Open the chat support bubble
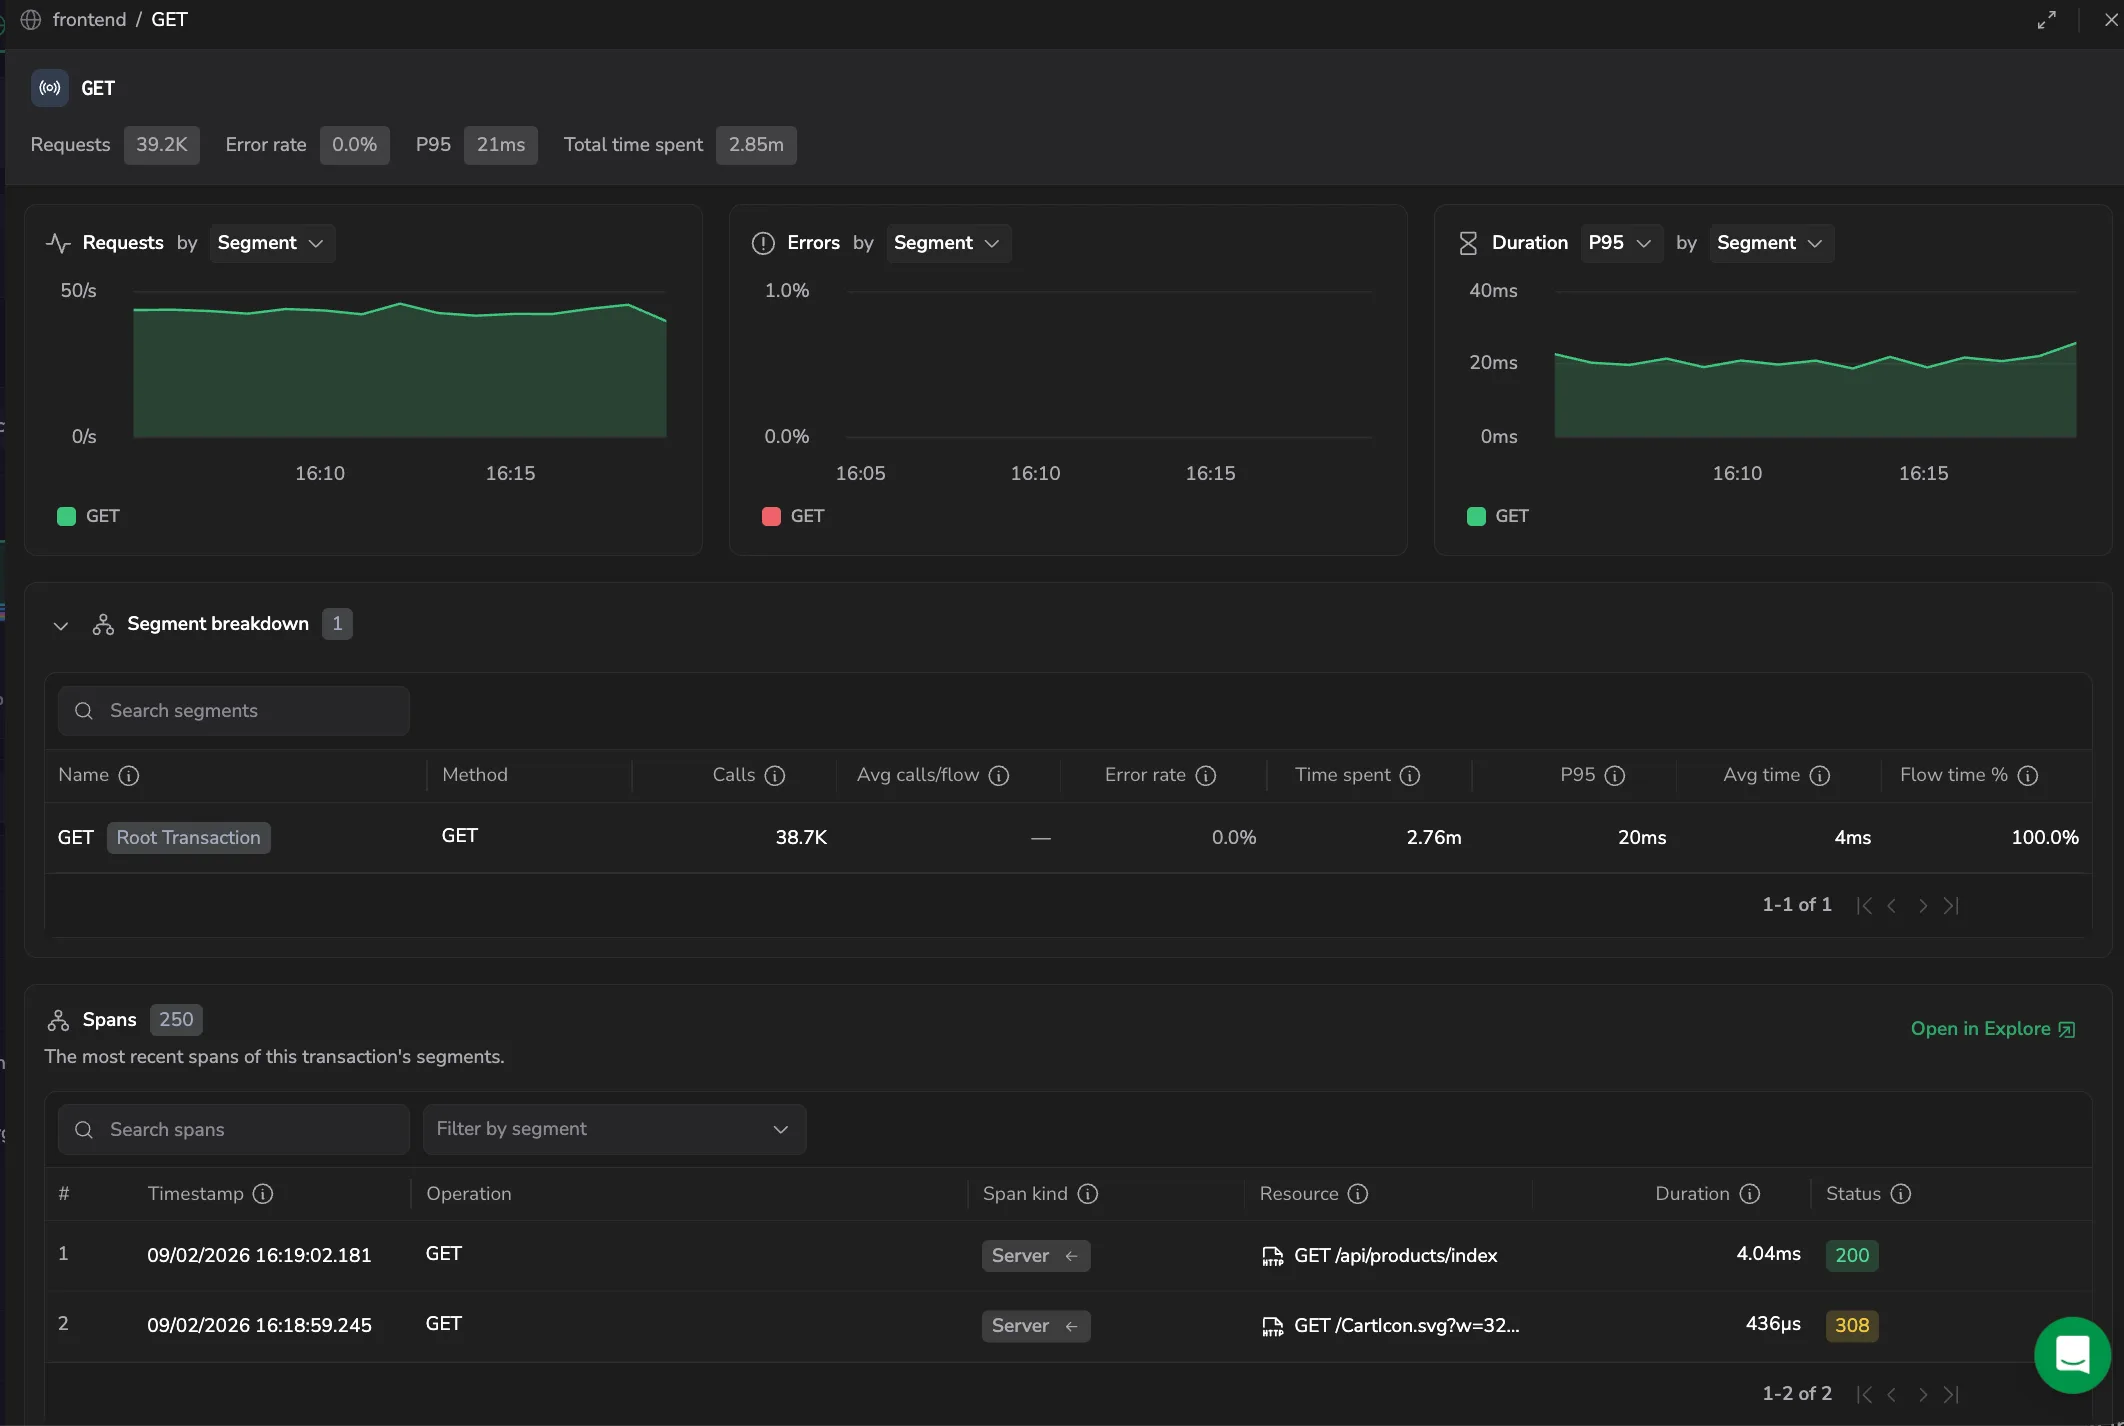 (2072, 1355)
